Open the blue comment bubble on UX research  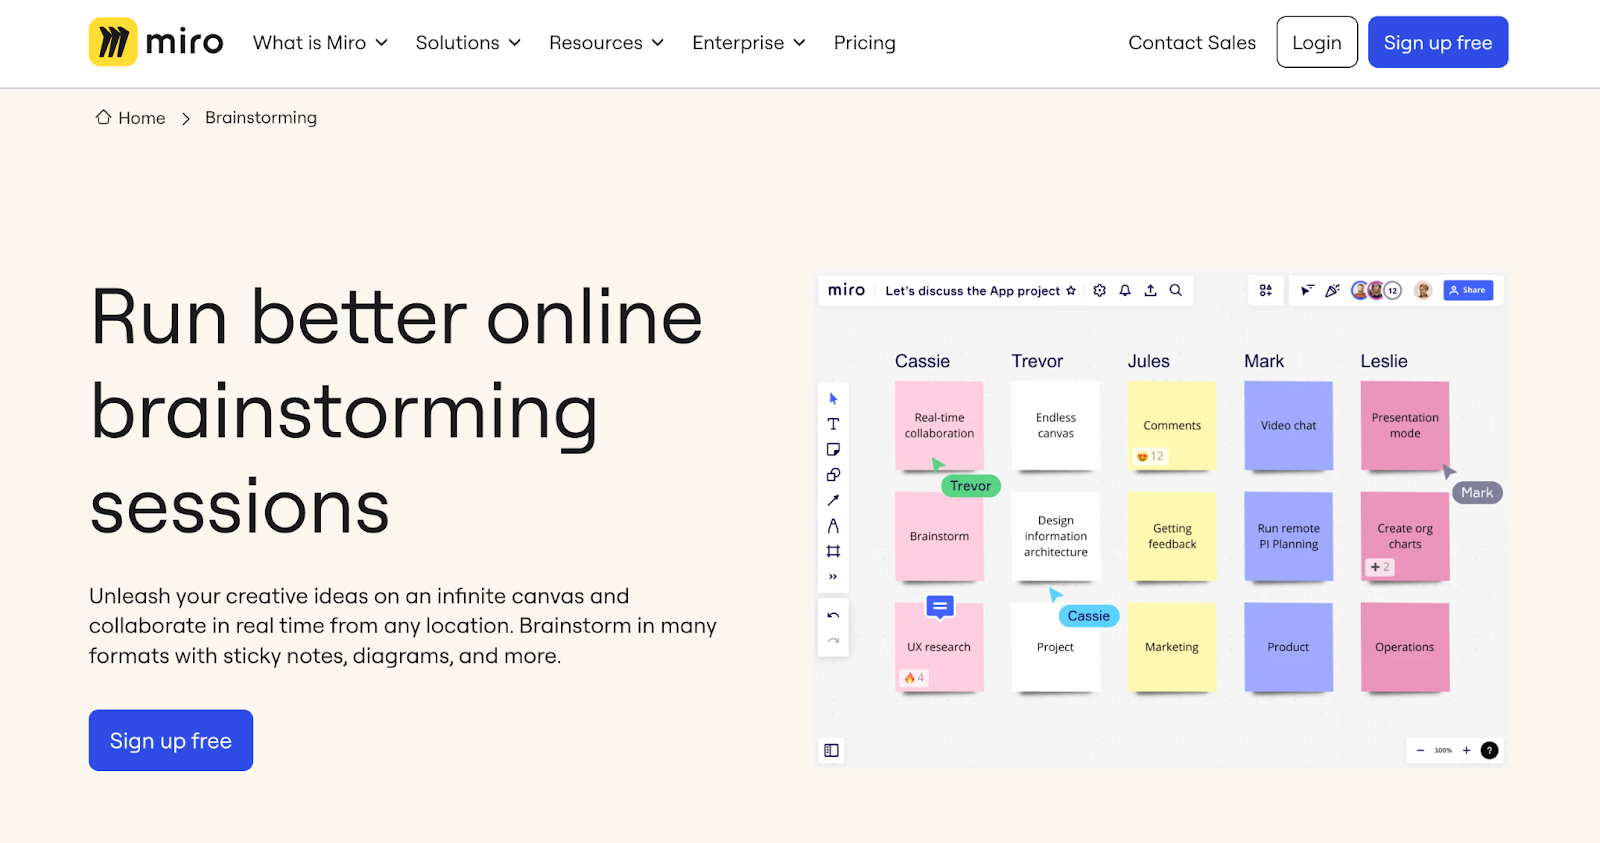pos(940,607)
